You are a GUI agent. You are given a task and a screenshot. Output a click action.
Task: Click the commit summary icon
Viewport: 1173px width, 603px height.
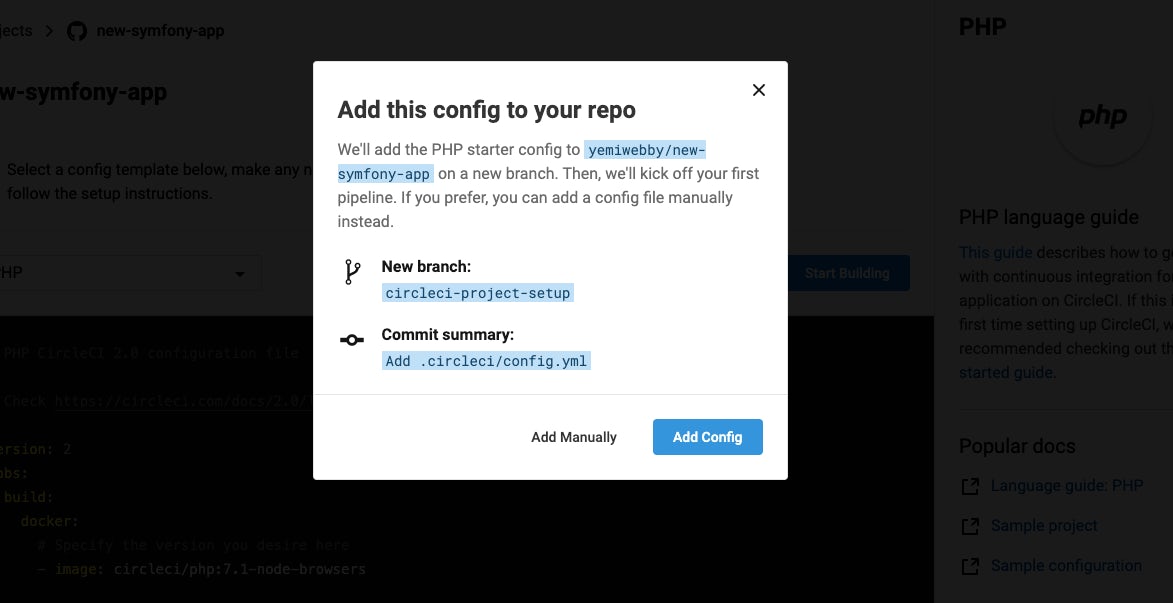352,340
